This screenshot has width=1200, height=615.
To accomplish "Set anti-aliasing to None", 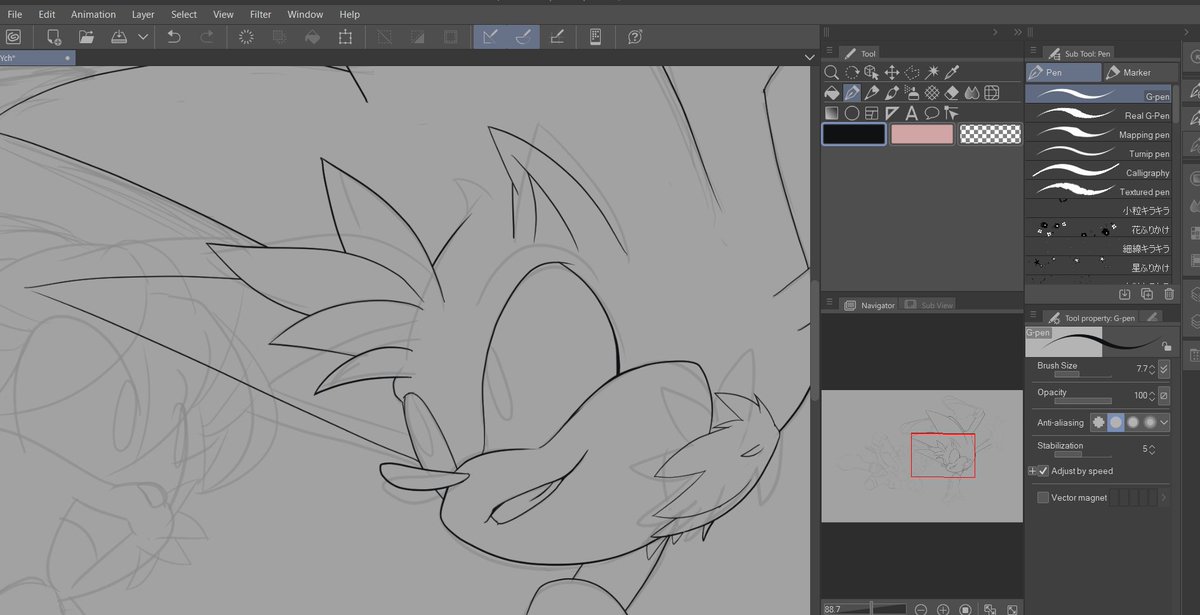I will coord(1099,423).
